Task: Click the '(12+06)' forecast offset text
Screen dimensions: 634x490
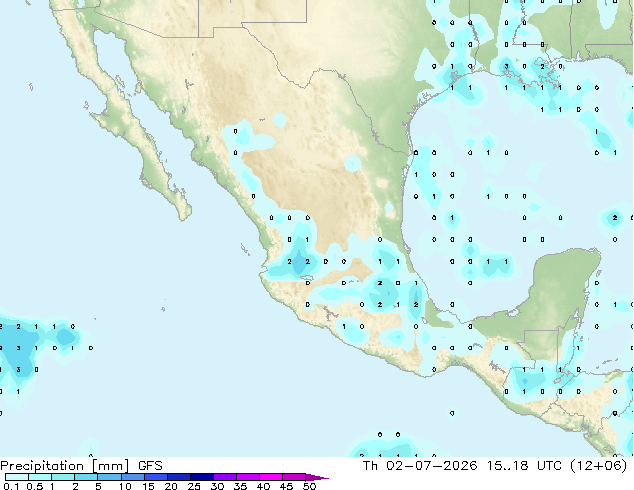Action: click(598, 466)
